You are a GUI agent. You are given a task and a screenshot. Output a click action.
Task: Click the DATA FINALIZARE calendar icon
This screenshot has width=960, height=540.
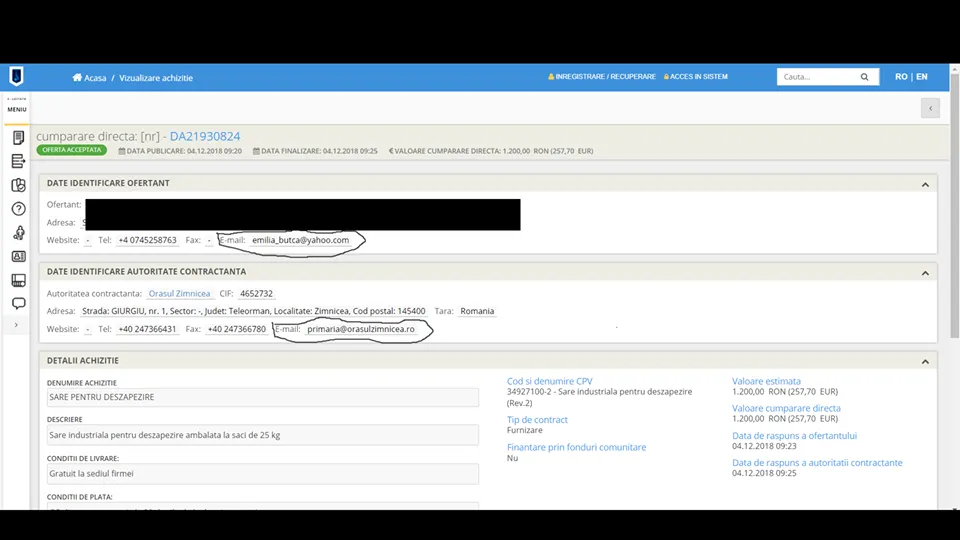tap(257, 151)
